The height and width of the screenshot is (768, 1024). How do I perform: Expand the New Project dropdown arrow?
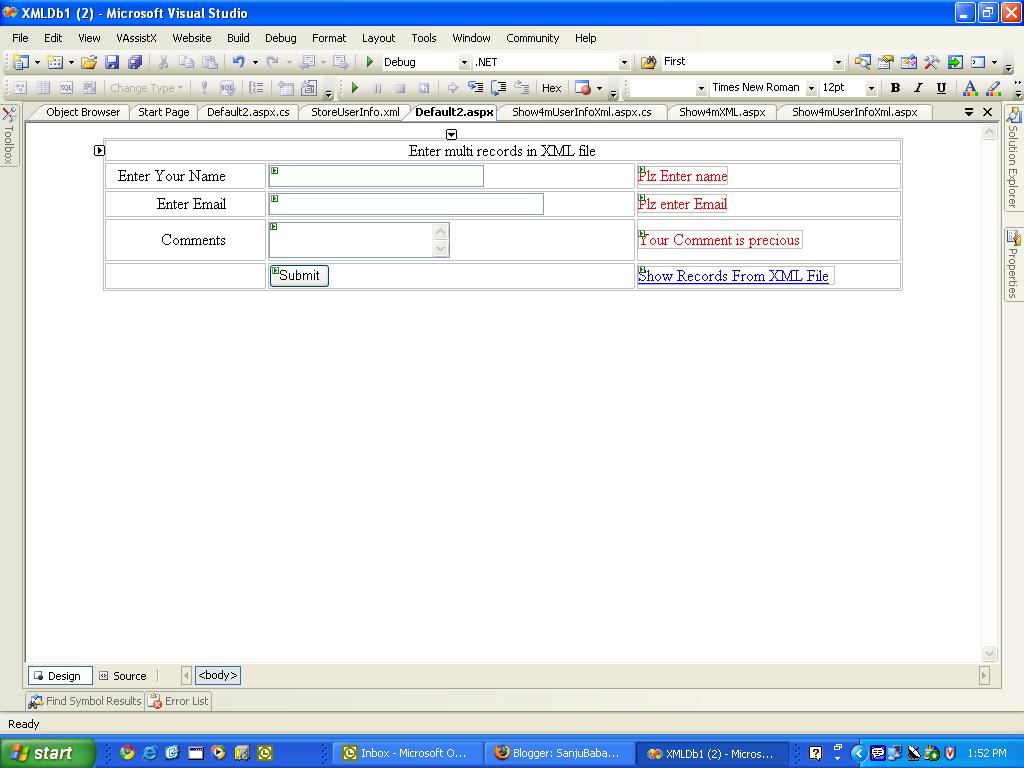tap(37, 62)
